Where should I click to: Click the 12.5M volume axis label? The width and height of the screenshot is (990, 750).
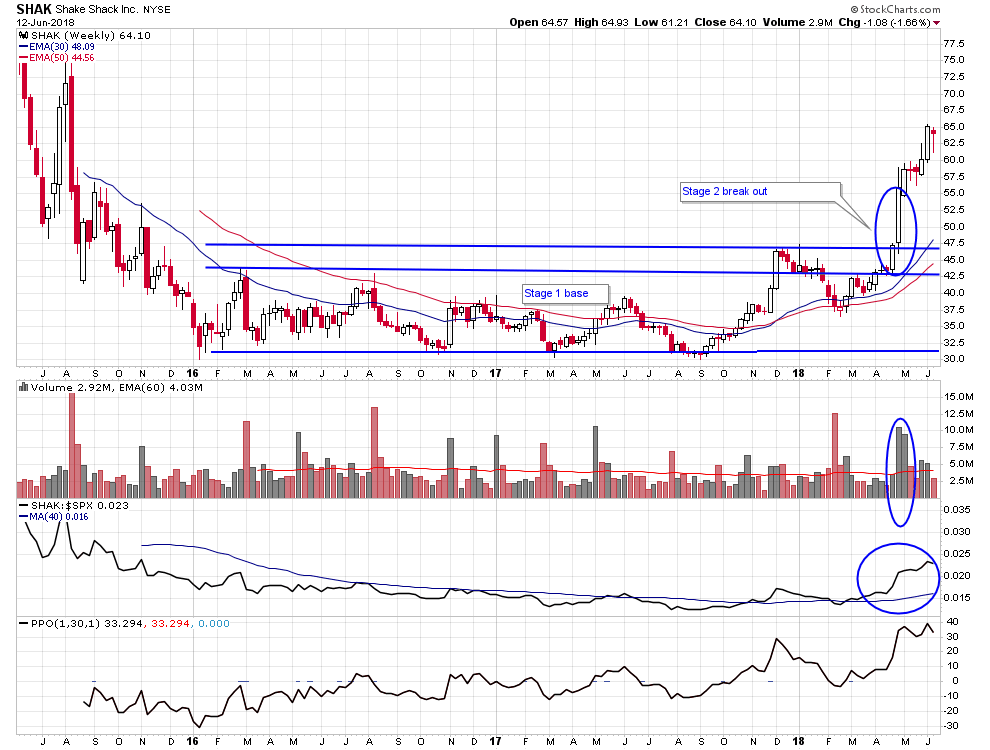[x=958, y=414]
